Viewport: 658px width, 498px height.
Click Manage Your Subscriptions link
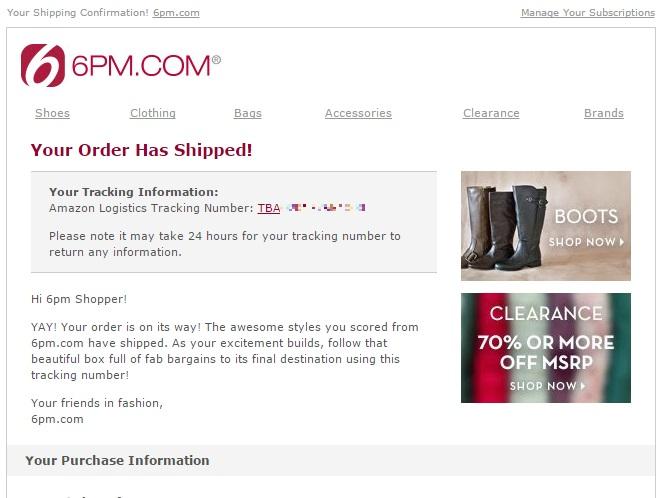tap(588, 13)
